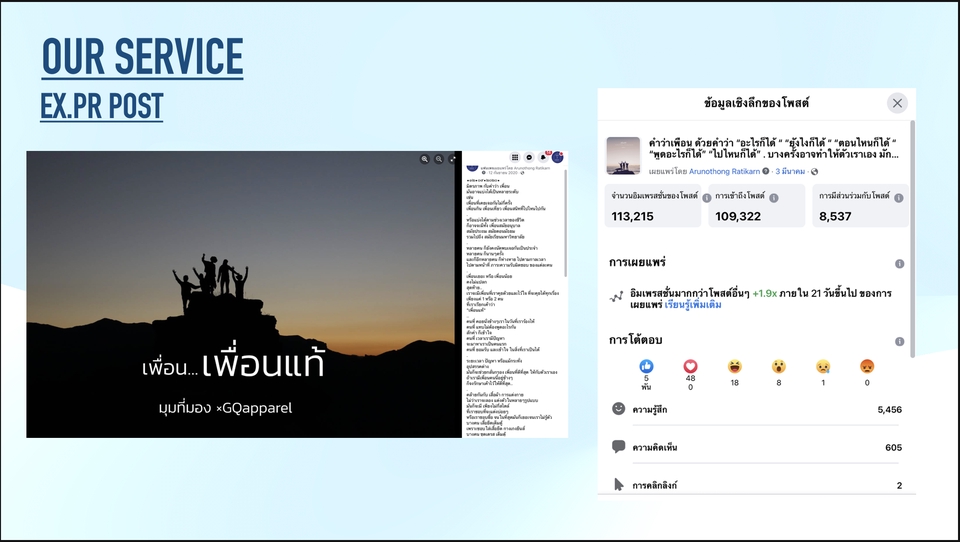Close the post insights panel
The image size is (960, 542).
pos(897,104)
